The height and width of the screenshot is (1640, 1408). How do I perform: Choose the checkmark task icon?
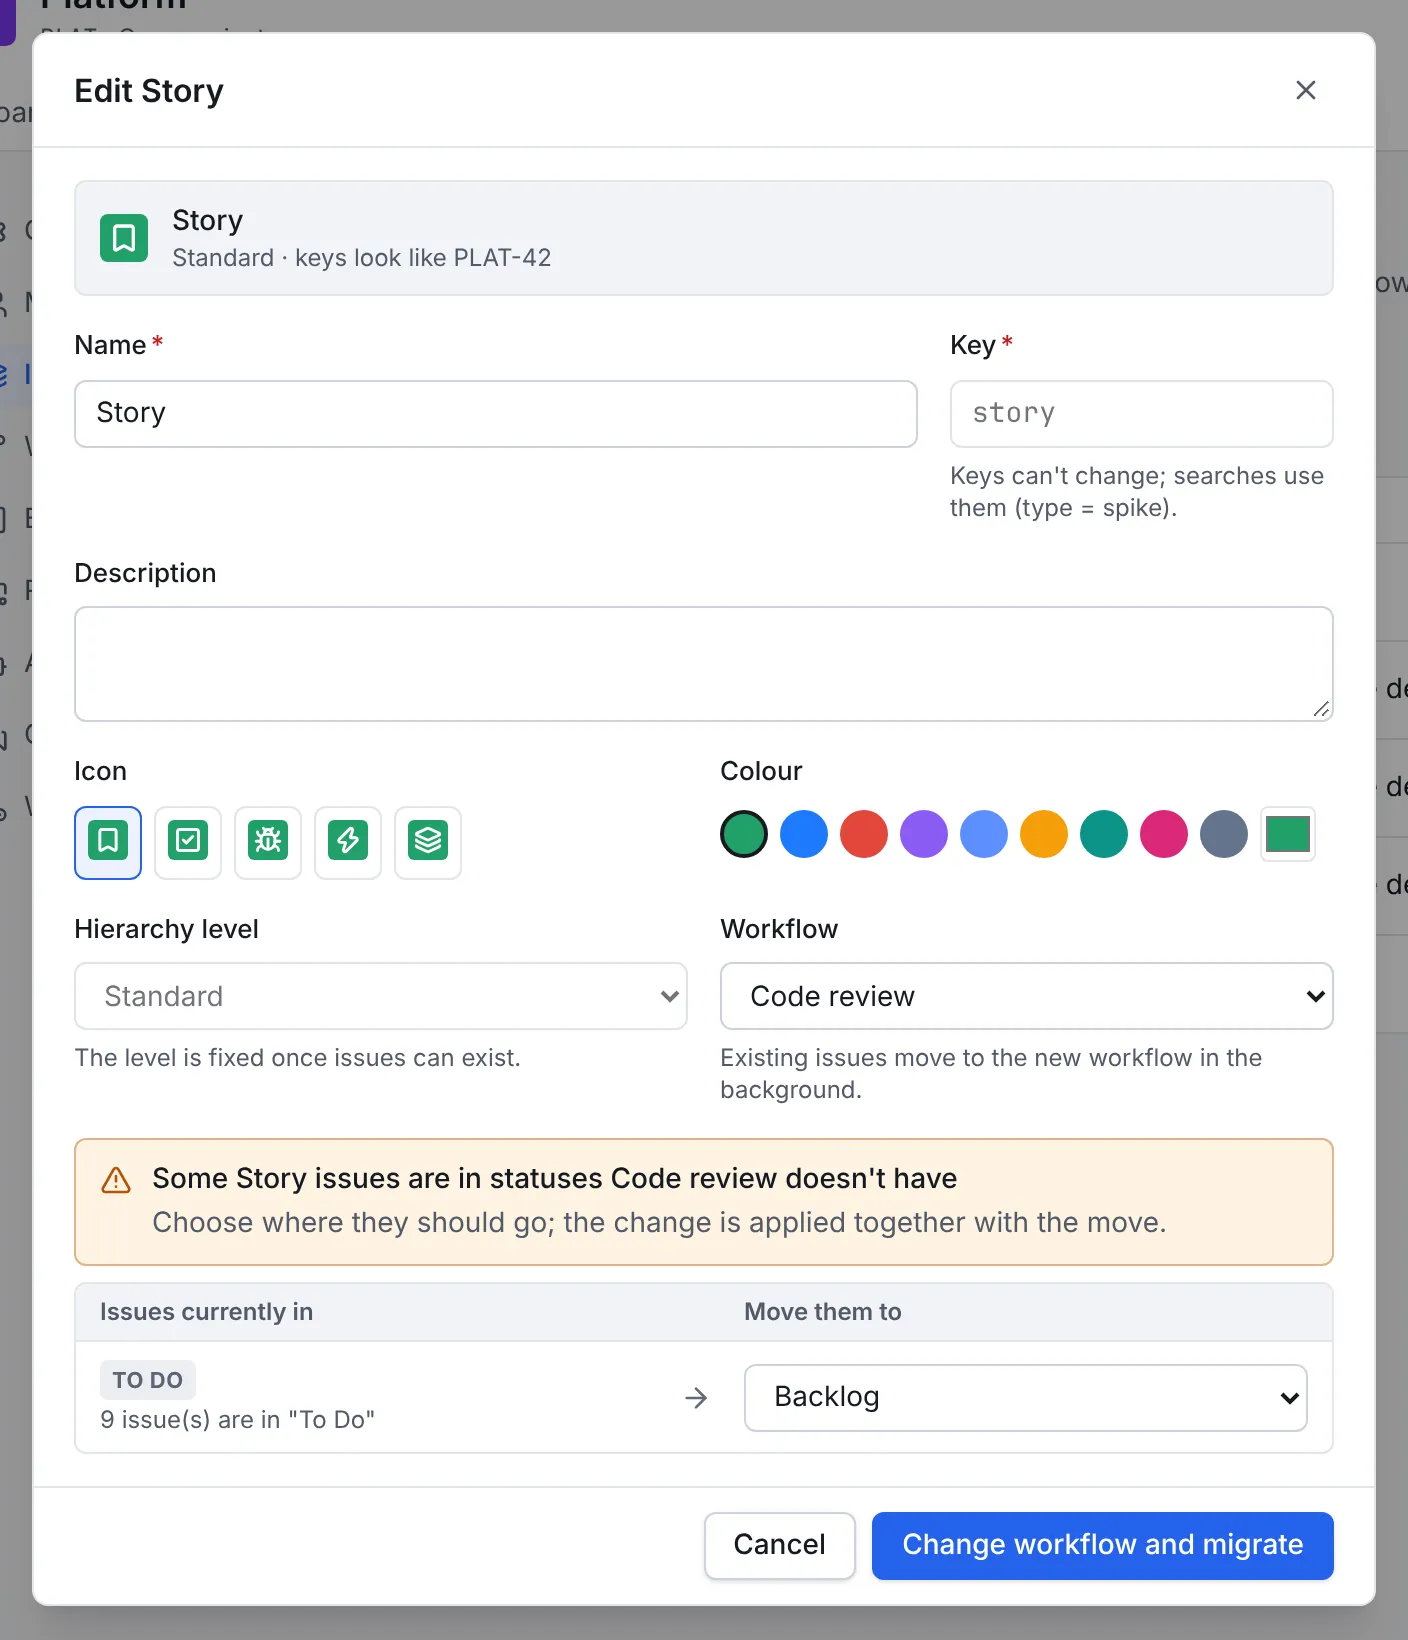click(188, 842)
